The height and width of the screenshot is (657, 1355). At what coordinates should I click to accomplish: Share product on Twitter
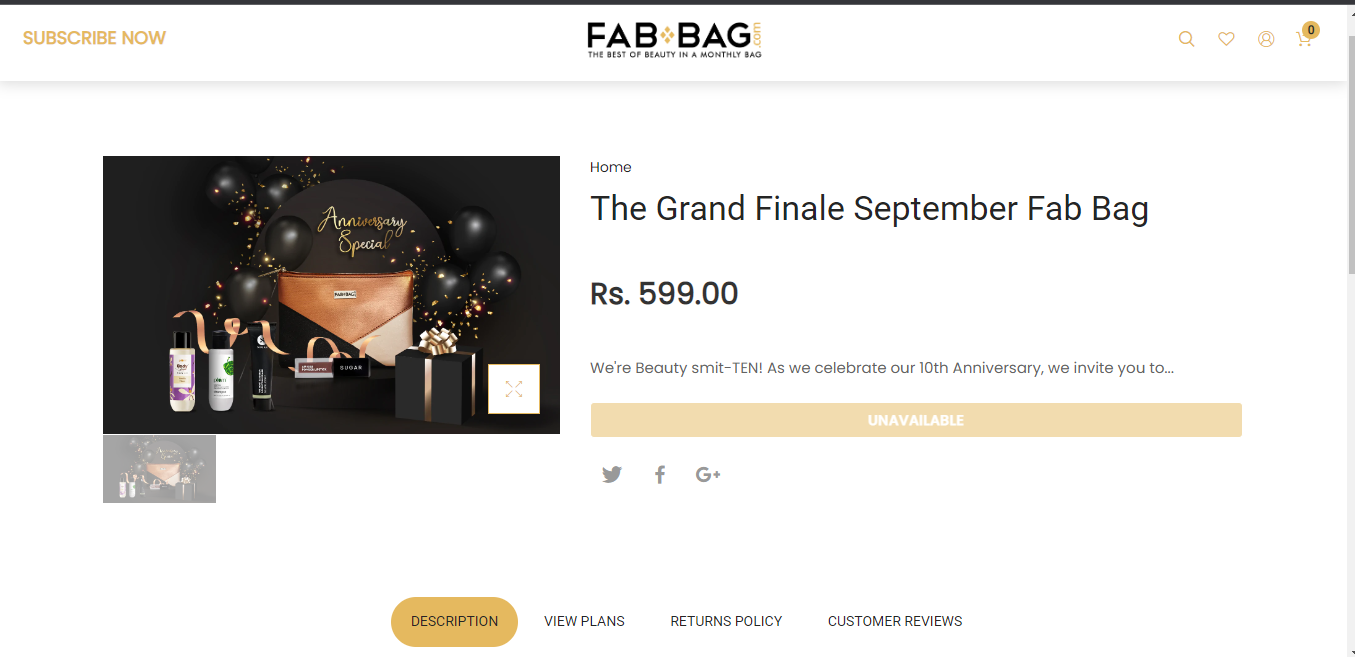[612, 474]
